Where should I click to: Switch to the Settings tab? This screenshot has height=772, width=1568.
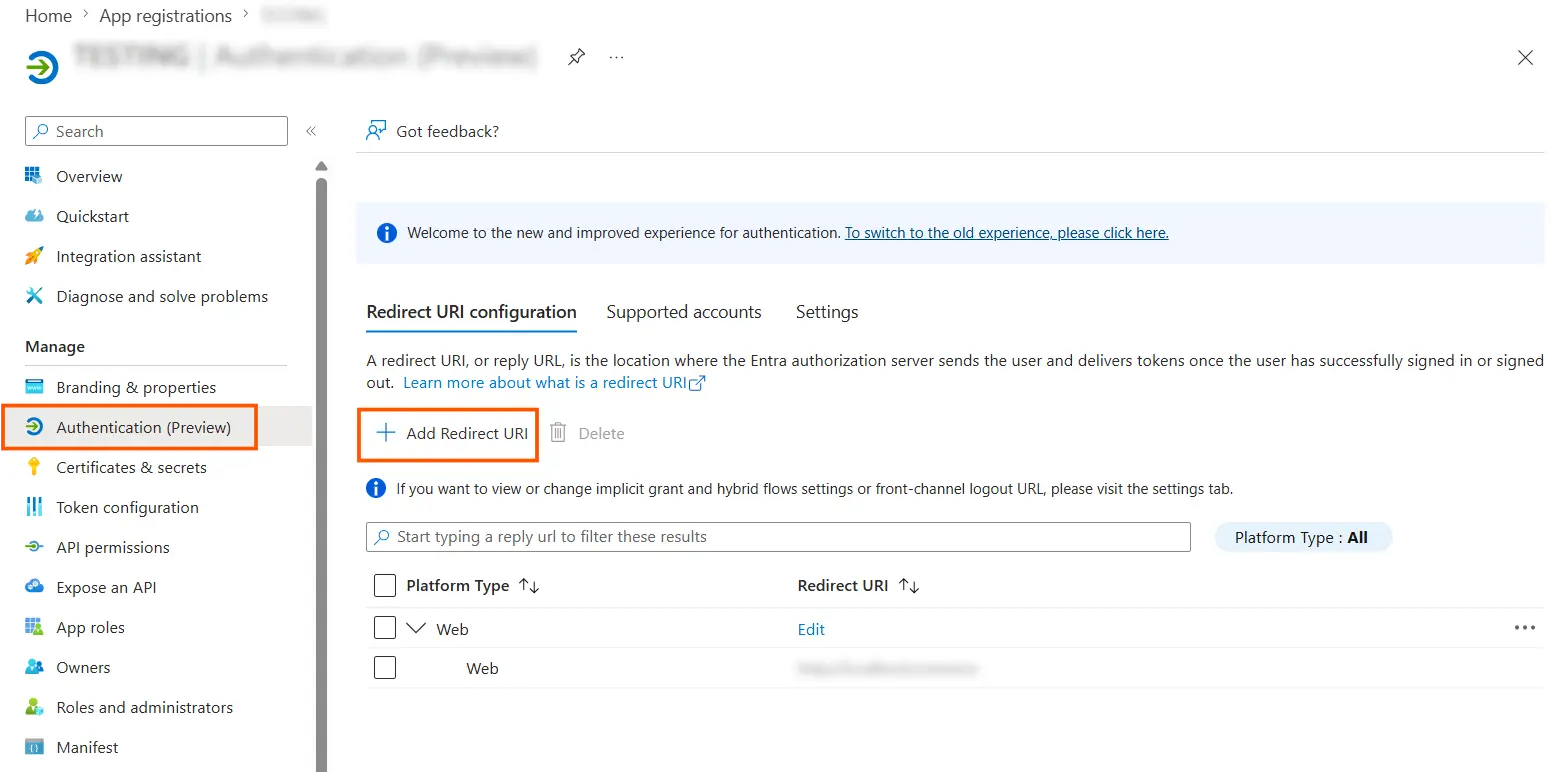click(x=827, y=312)
